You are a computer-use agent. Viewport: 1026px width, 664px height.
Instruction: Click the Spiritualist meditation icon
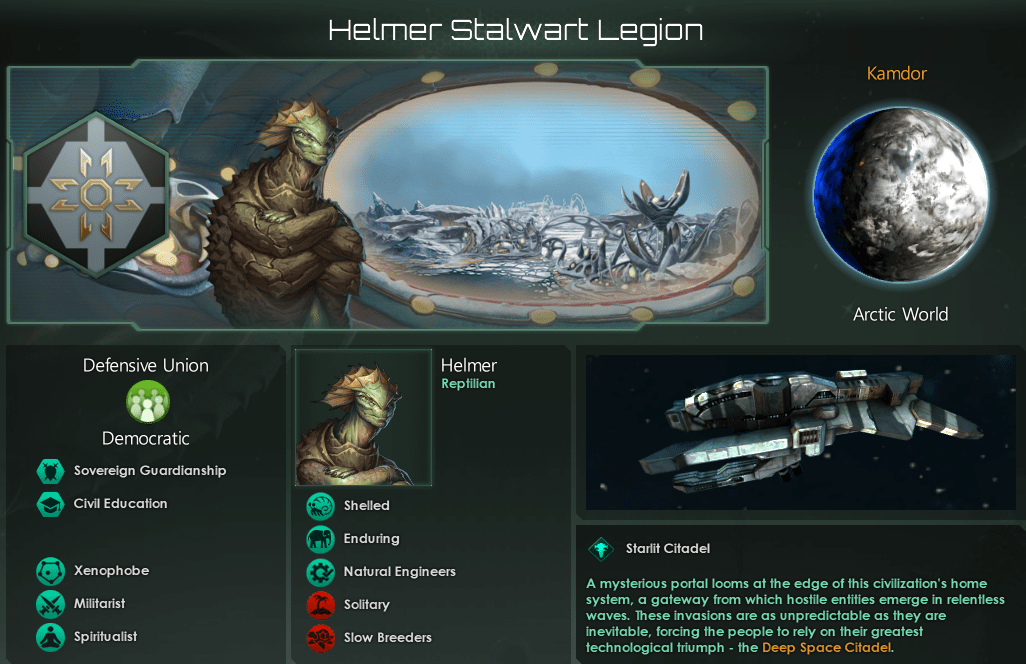pyautogui.click(x=50, y=637)
